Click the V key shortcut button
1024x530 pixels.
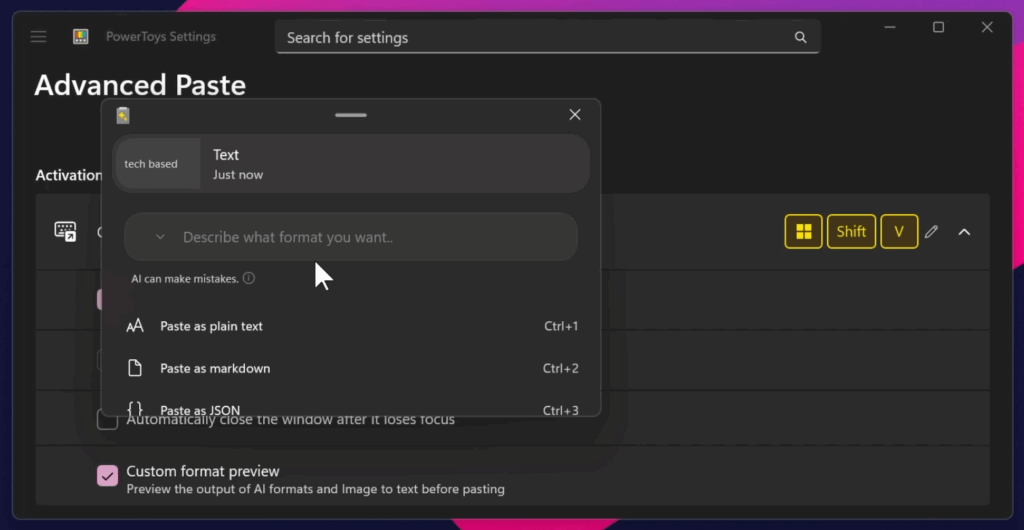(x=898, y=232)
